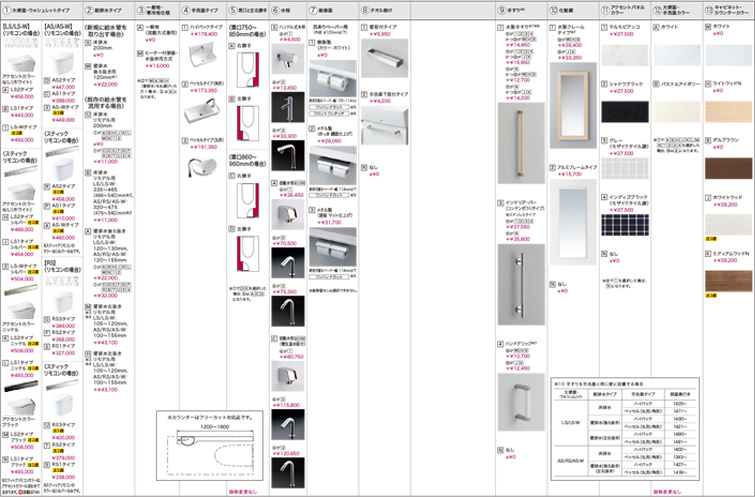755x497 pixels.
Task: Open the handle faucet photo priced ¥4,500
Action: (x=288, y=59)
